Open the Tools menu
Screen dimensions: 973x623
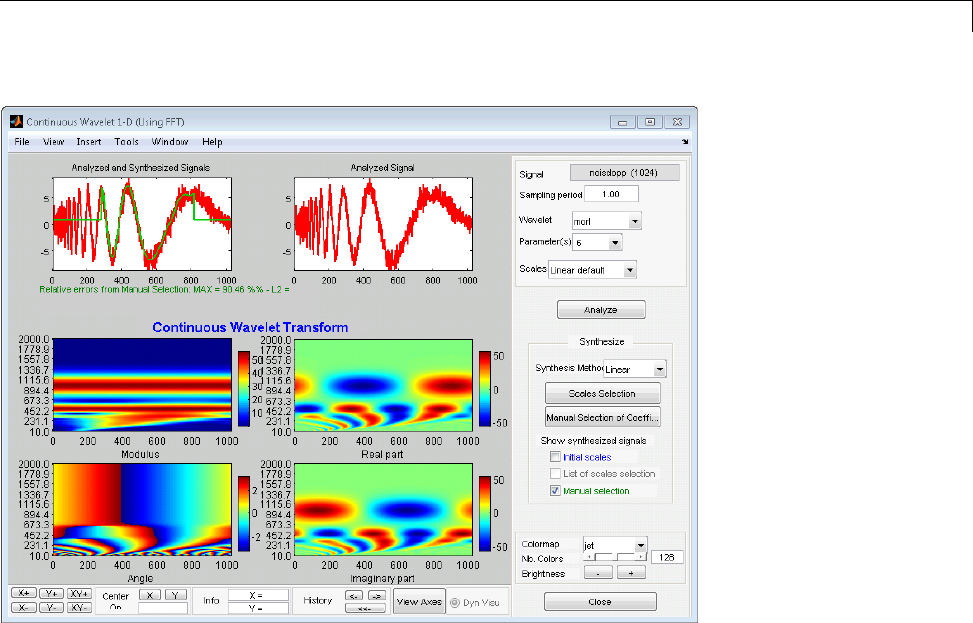tap(126, 142)
